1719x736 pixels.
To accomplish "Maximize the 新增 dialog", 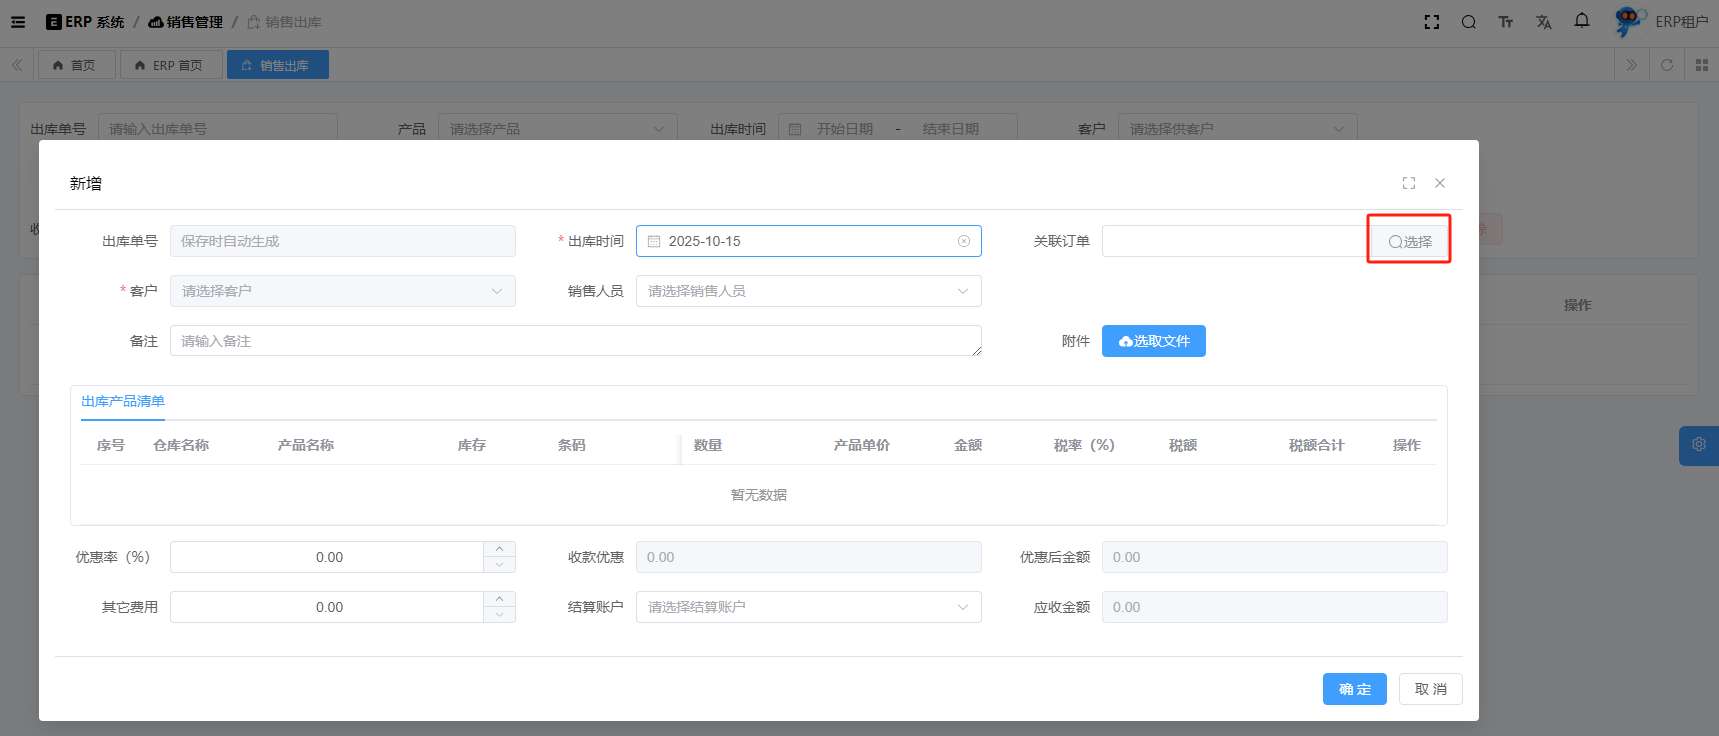I will coord(1408,183).
